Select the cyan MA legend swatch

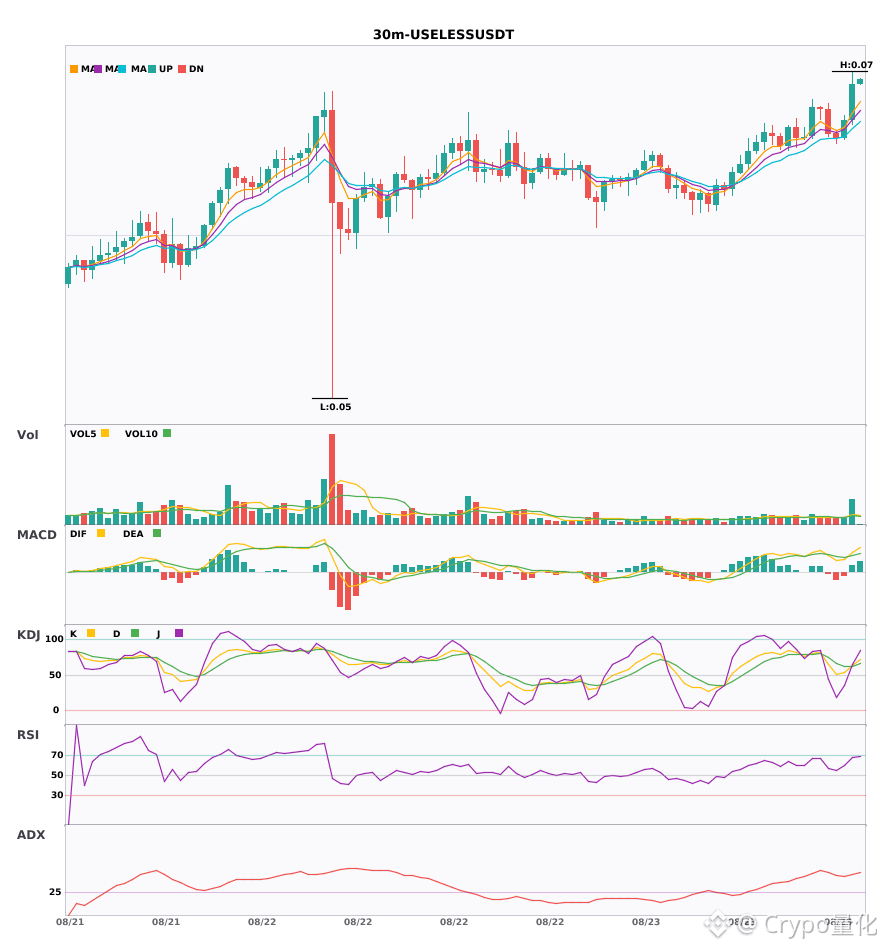[122, 69]
